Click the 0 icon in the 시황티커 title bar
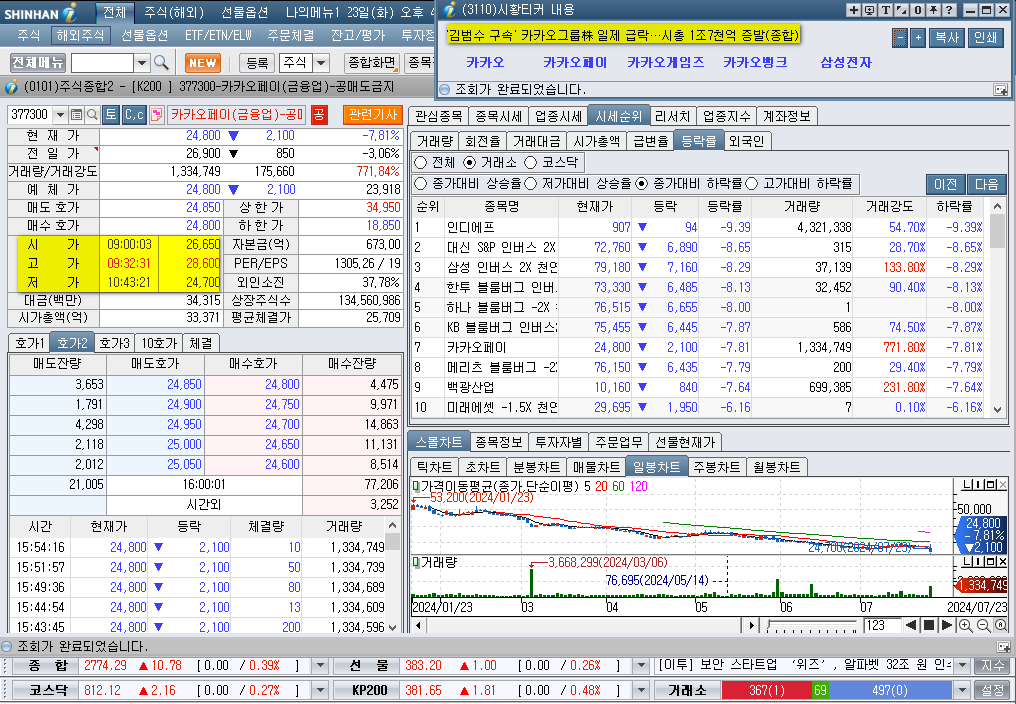The image size is (1016, 704). pyautogui.click(x=918, y=10)
